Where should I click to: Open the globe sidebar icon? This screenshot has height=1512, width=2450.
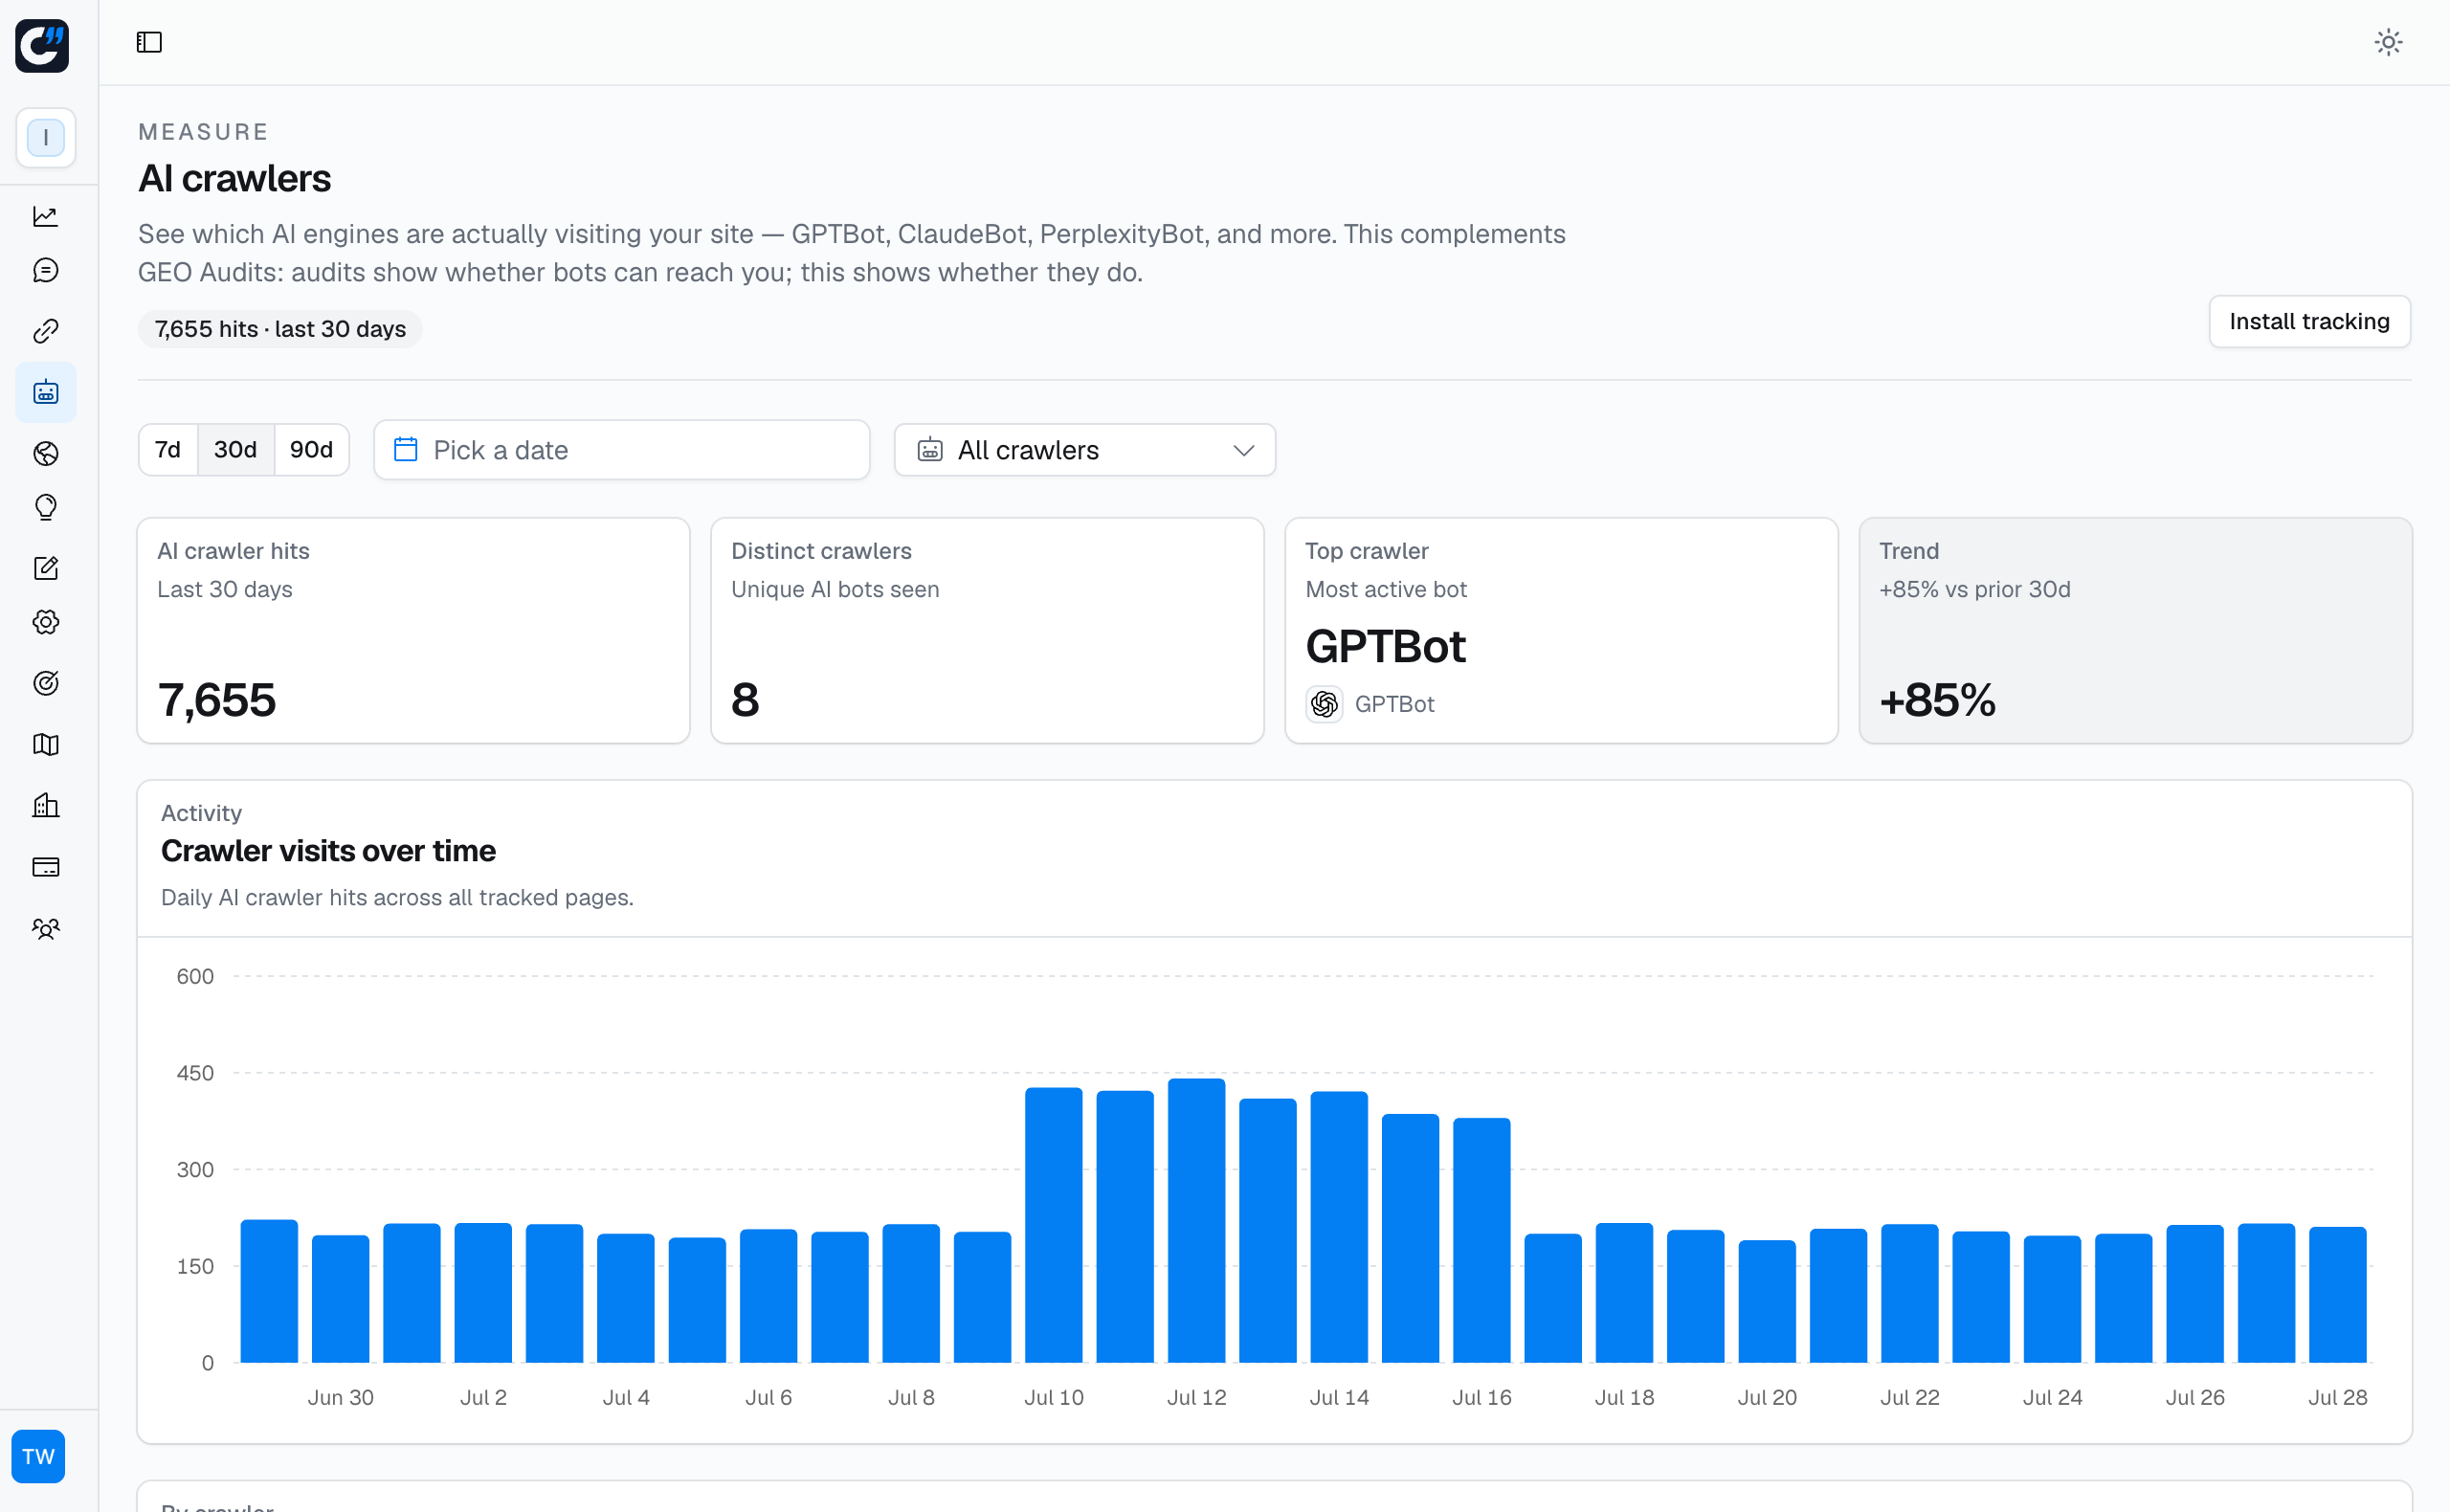coord(46,454)
